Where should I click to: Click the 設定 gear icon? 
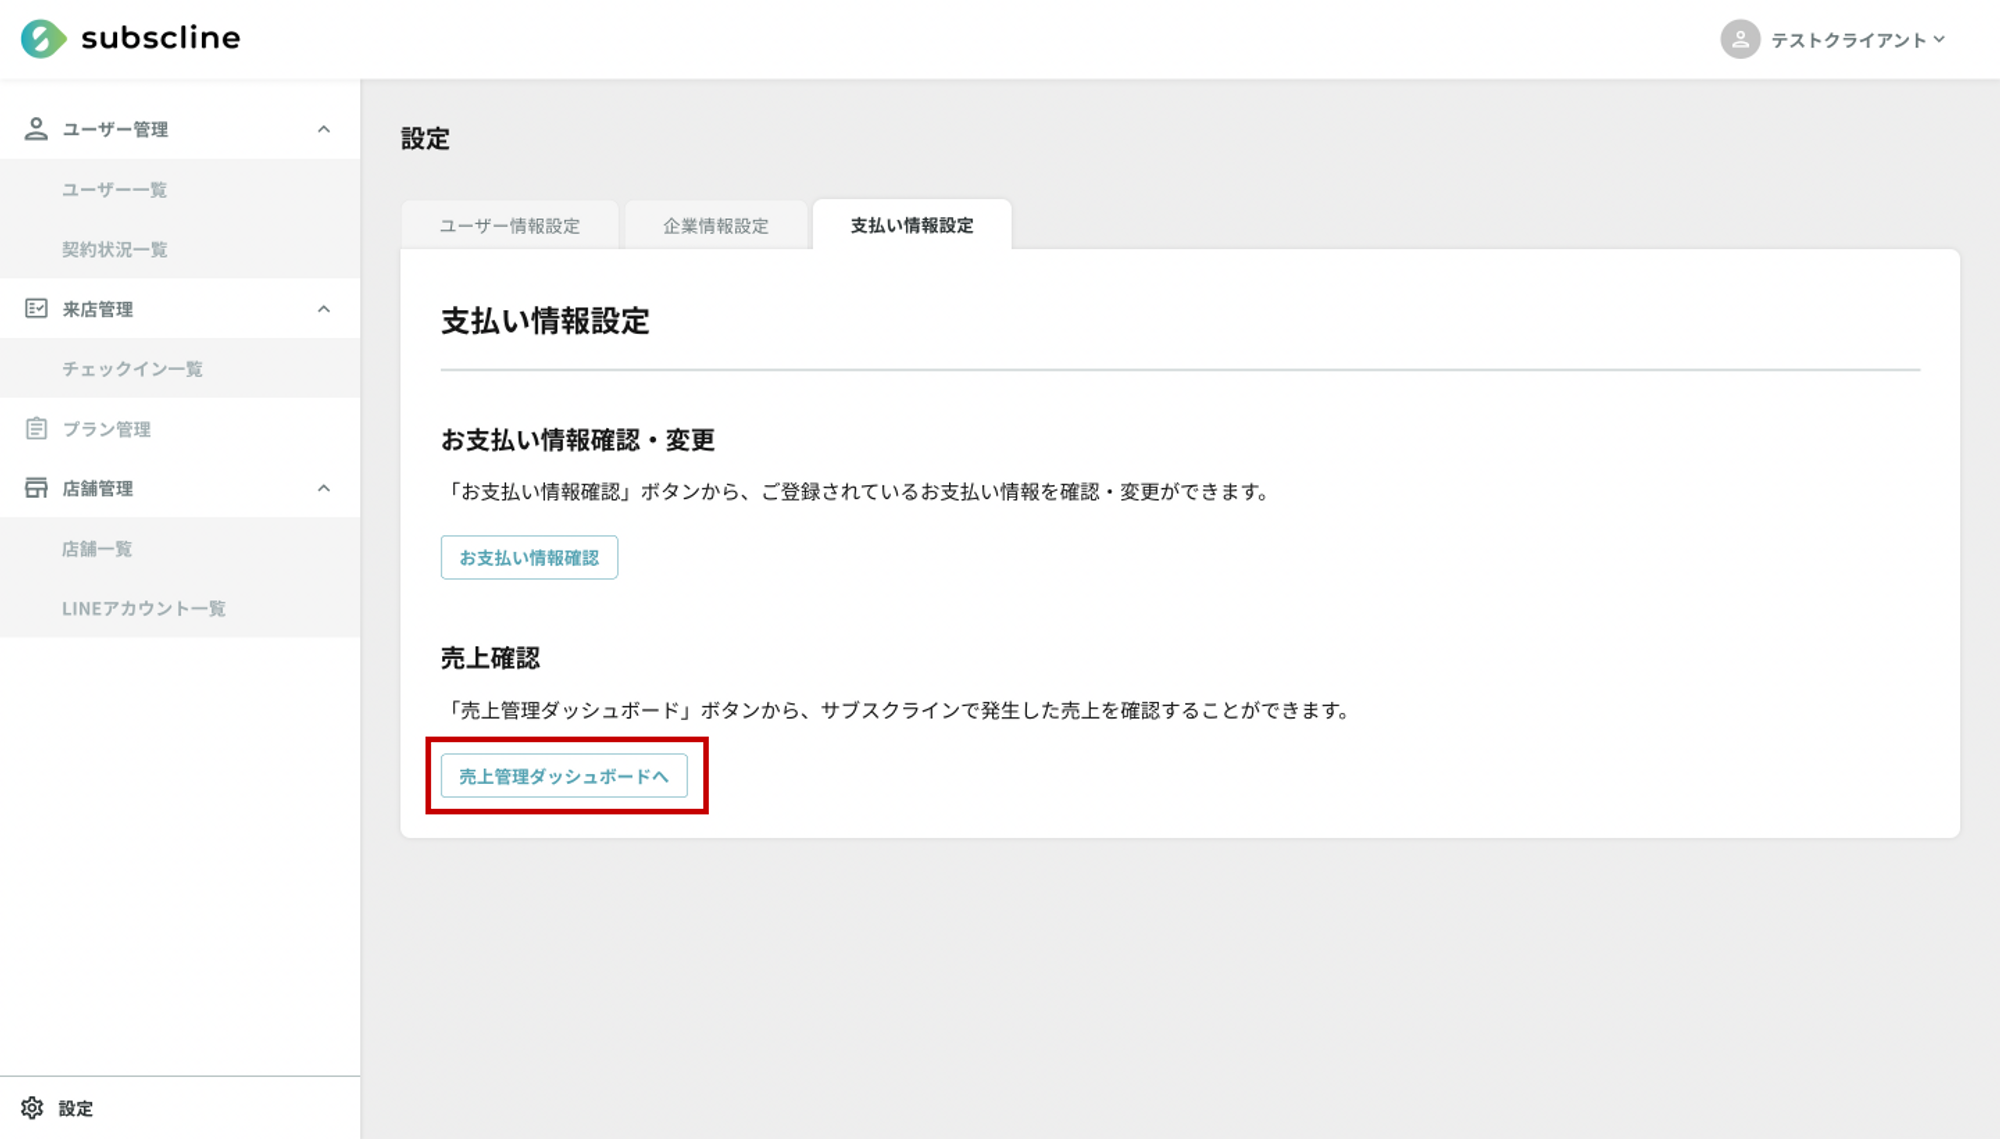[x=32, y=1108]
